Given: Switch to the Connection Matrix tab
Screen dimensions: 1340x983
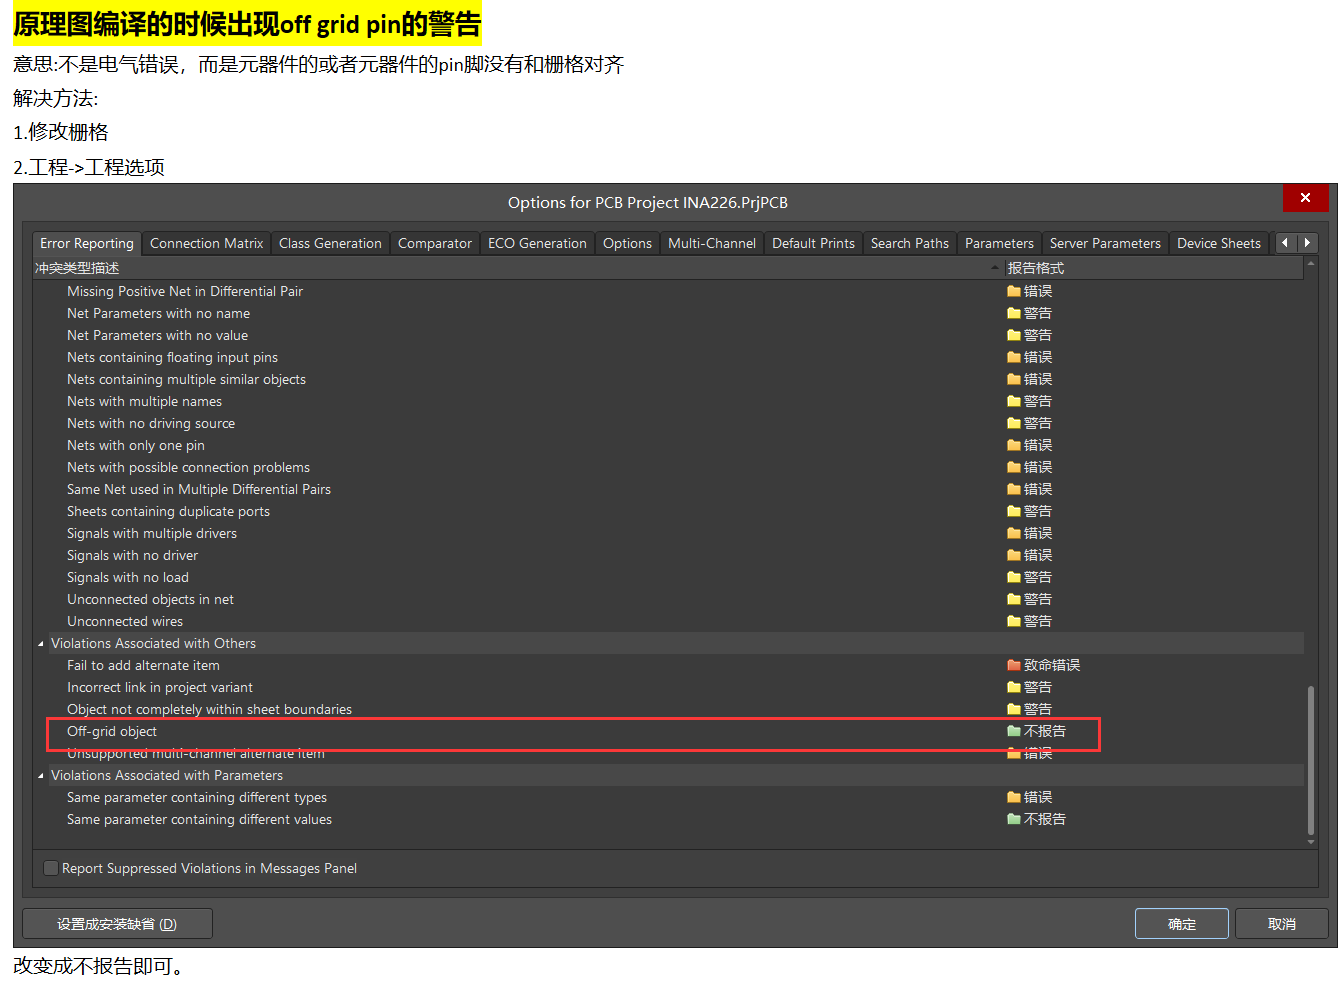Looking at the screenshot, I should click(206, 242).
